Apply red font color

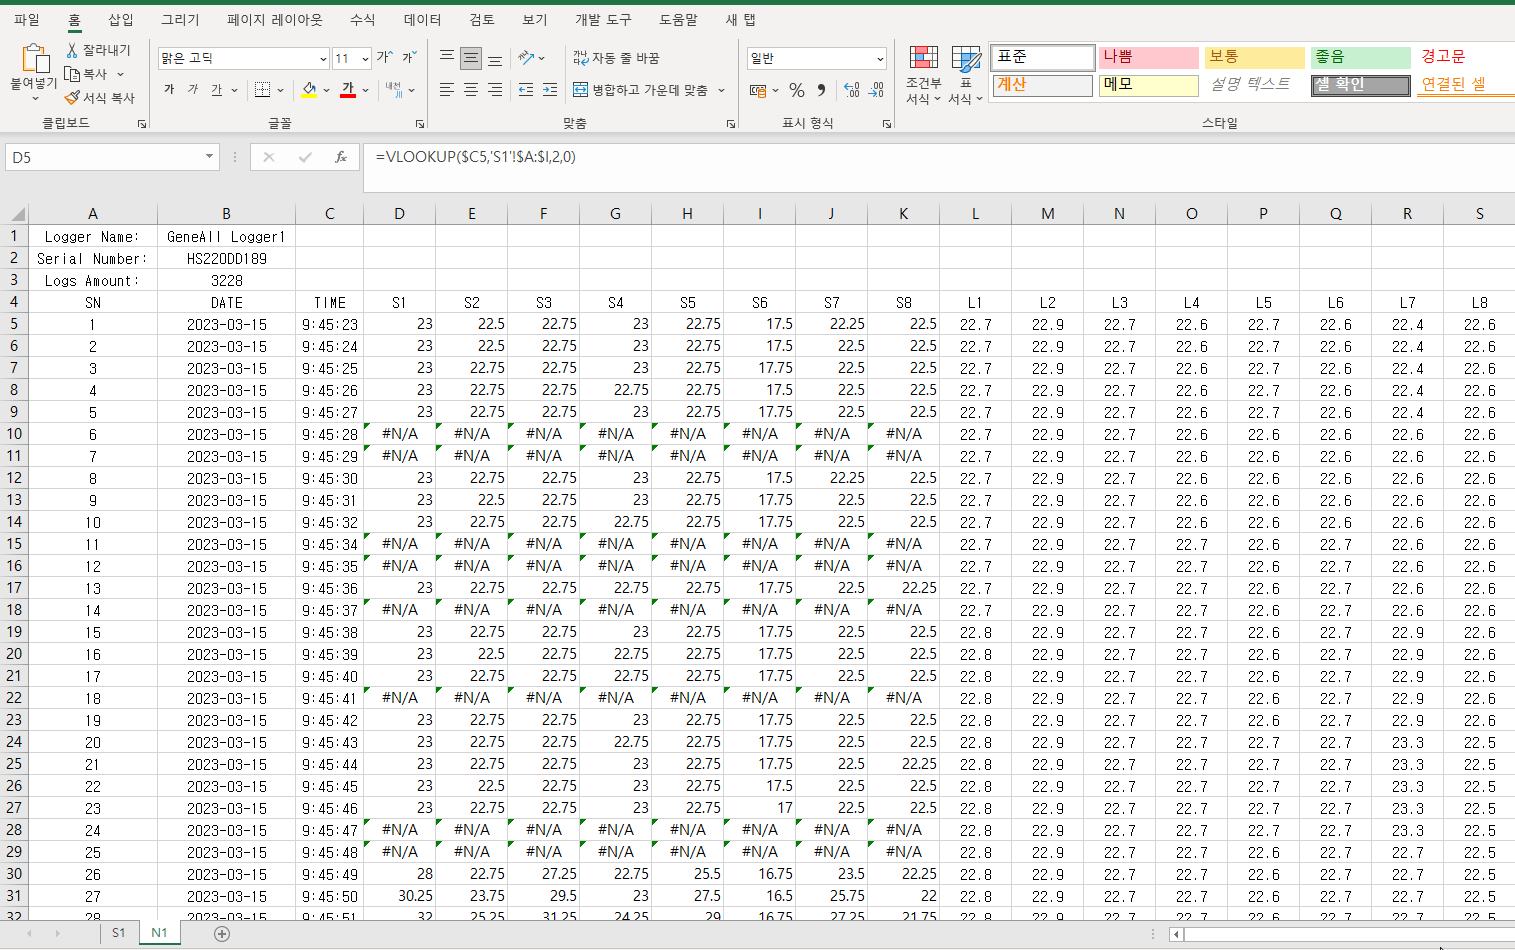click(x=347, y=90)
